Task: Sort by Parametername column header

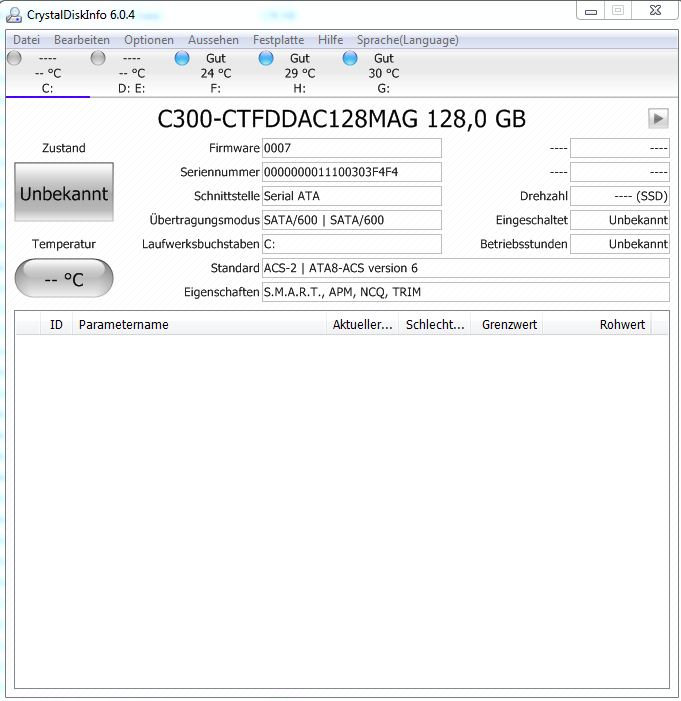Action: click(x=199, y=325)
